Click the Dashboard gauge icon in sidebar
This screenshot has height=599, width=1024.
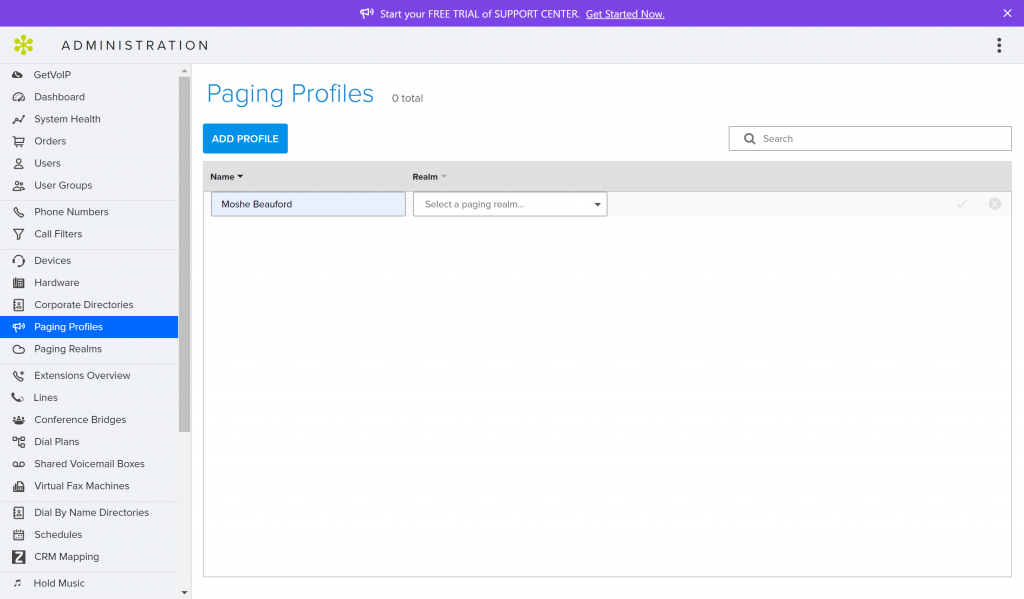[18, 97]
